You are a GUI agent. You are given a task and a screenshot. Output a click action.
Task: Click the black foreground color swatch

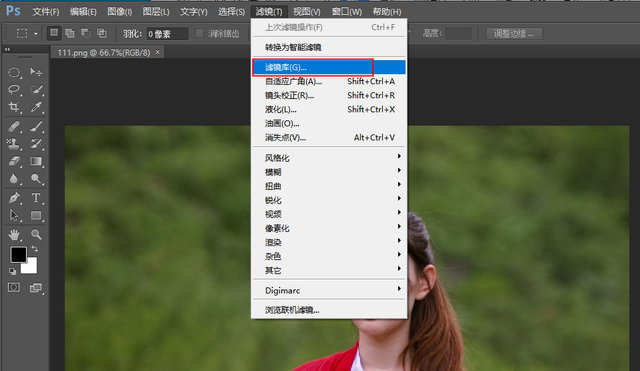coord(18,254)
